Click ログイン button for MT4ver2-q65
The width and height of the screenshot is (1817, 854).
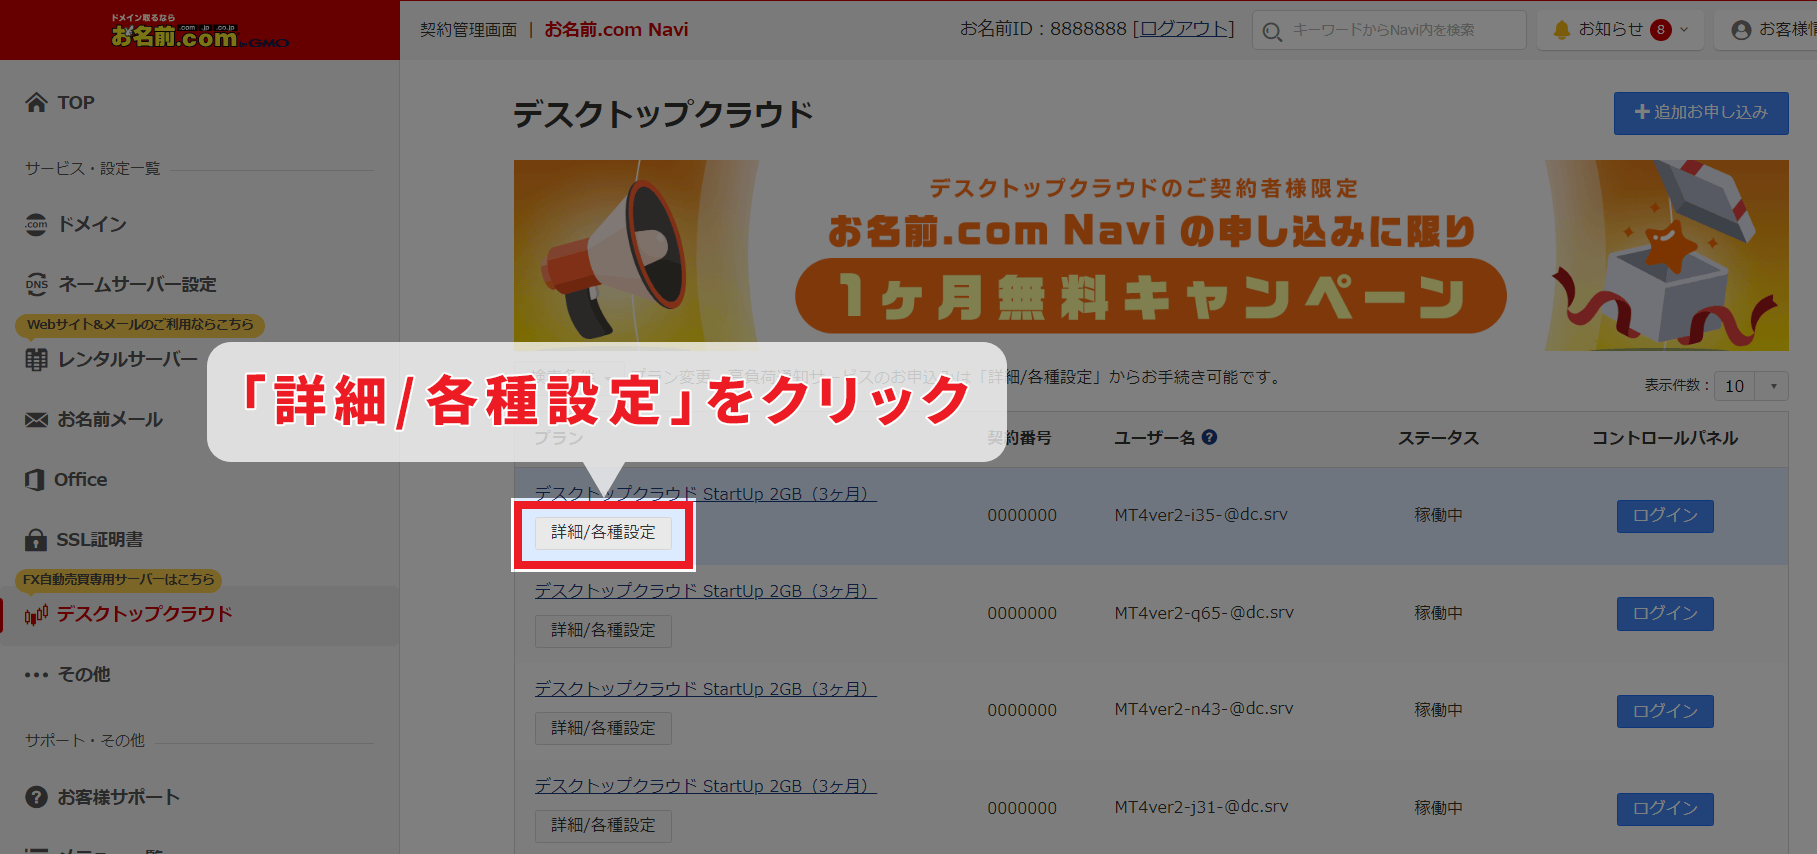coord(1665,614)
